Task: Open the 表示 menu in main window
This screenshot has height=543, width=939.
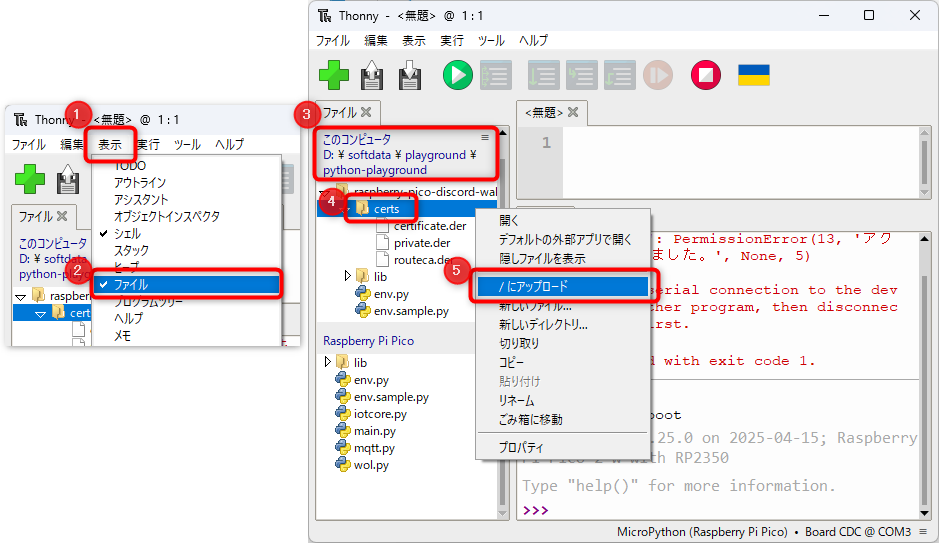Action: [x=413, y=40]
